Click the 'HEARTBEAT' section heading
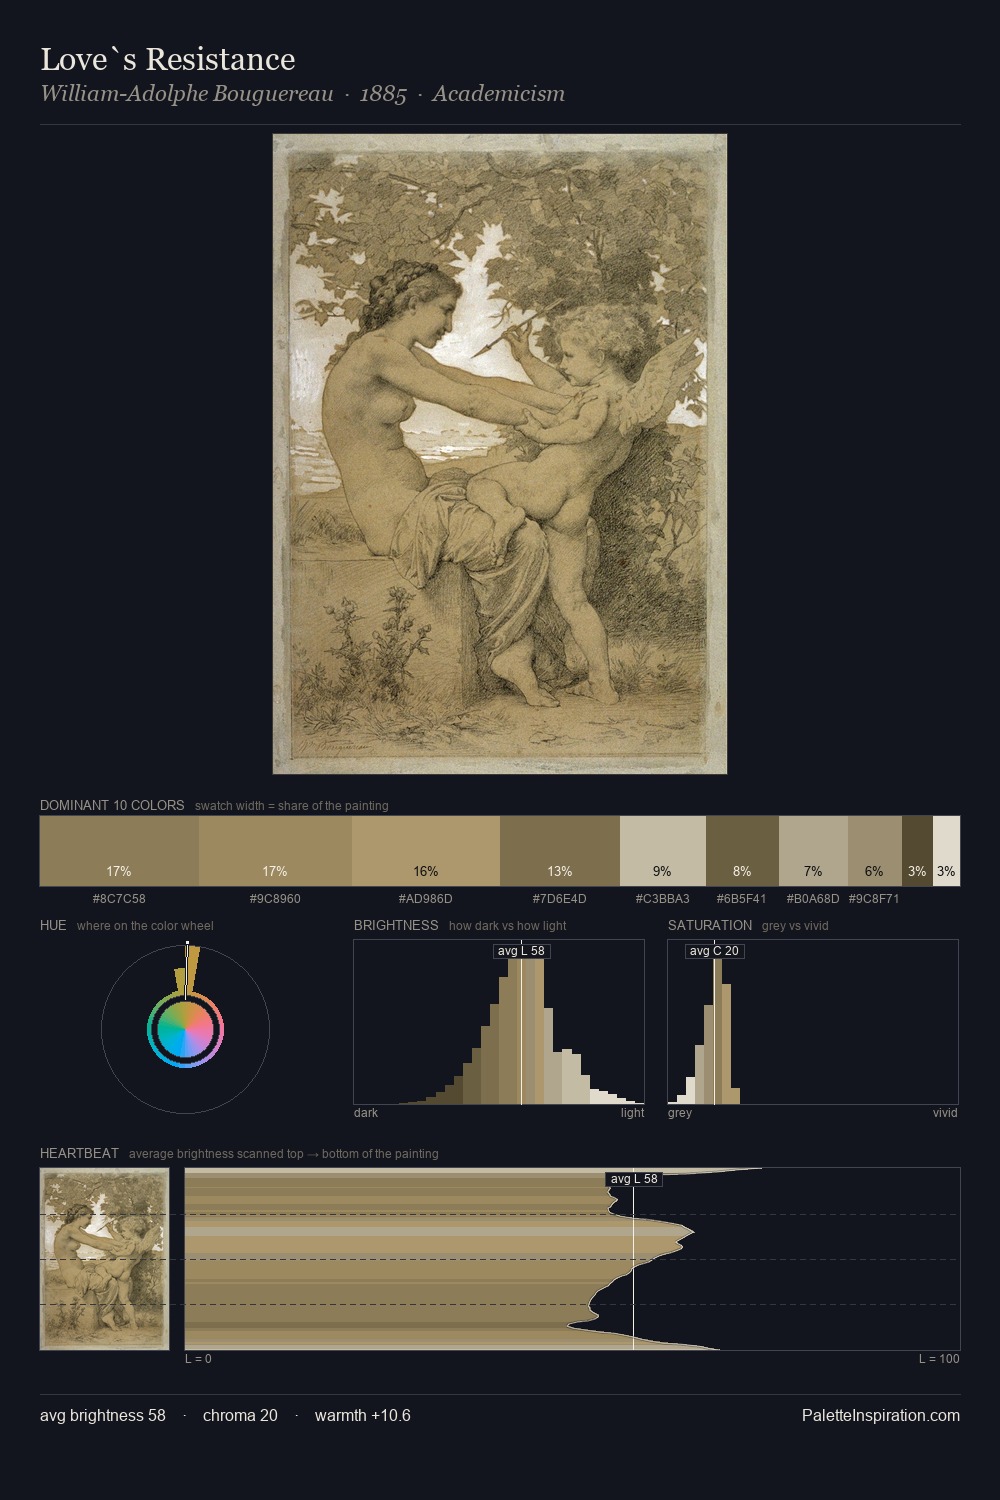 79,1153
